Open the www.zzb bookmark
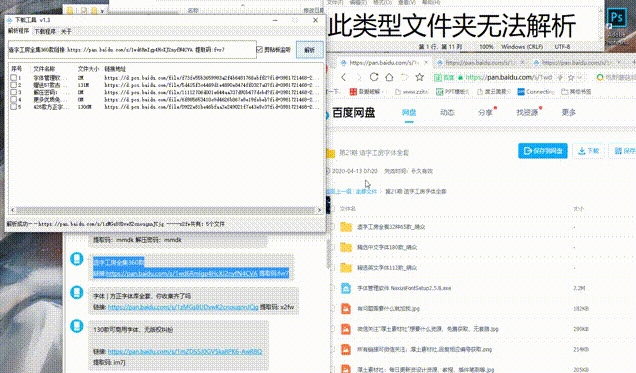636x373 pixels. pyautogui.click(x=412, y=92)
